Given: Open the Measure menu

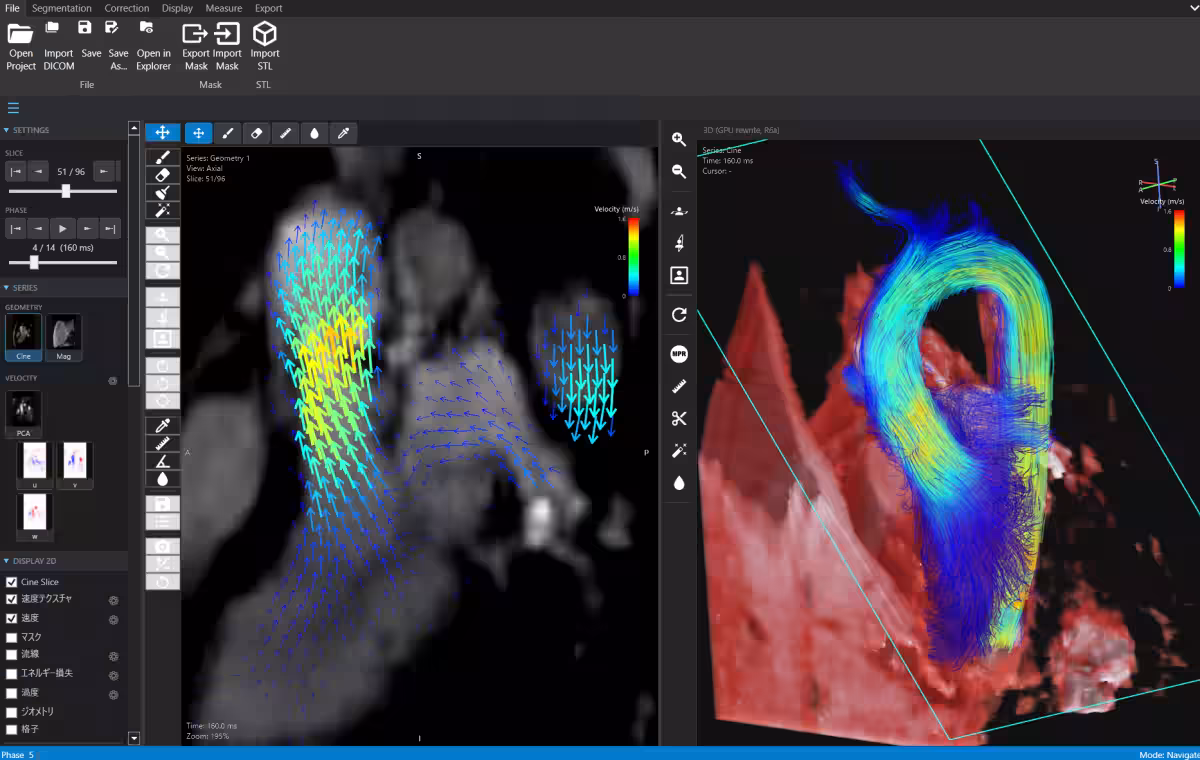Looking at the screenshot, I should pyautogui.click(x=223, y=8).
